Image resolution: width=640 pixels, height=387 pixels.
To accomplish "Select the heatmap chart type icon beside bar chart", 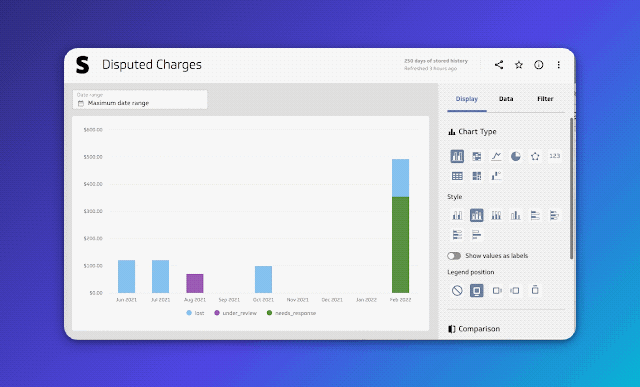I will tap(477, 156).
